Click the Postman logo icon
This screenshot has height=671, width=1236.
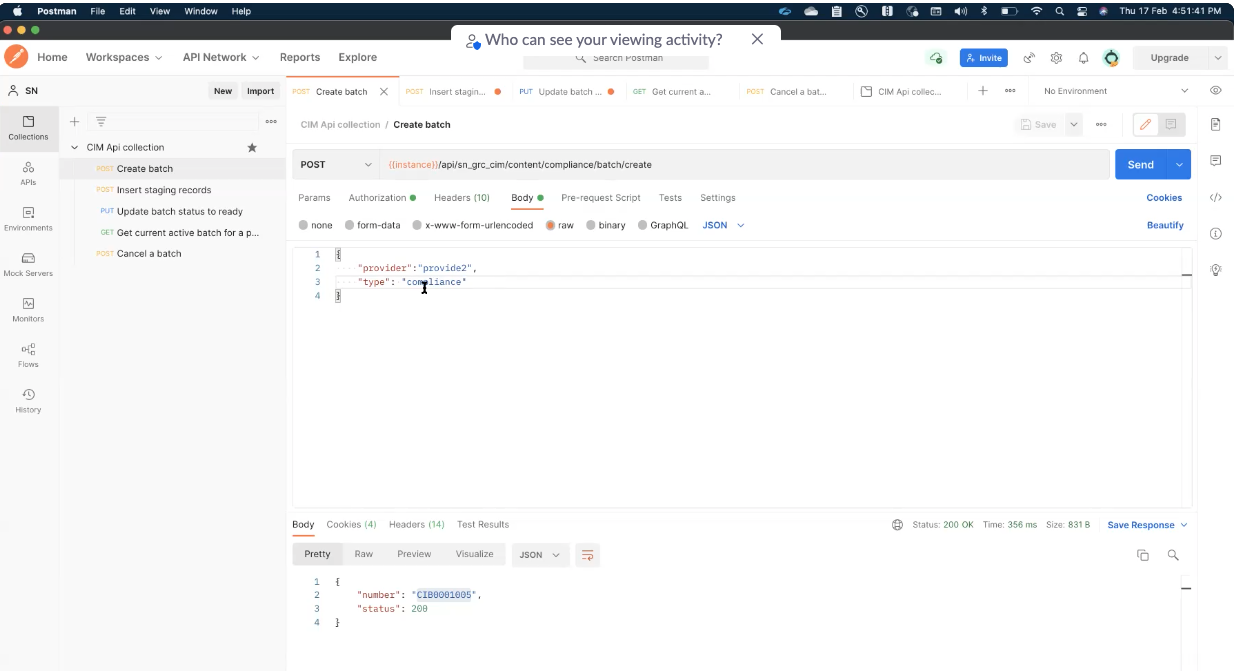point(16,57)
